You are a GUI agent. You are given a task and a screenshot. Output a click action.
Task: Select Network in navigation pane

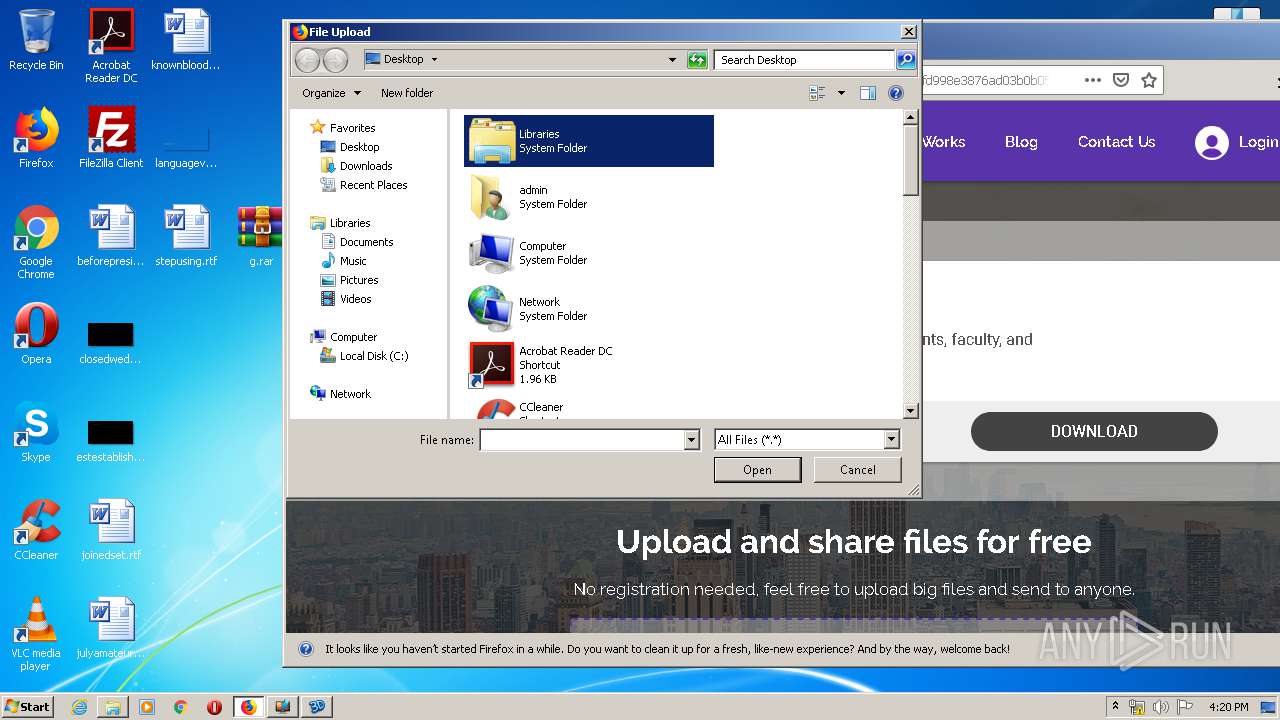pyautogui.click(x=341, y=394)
